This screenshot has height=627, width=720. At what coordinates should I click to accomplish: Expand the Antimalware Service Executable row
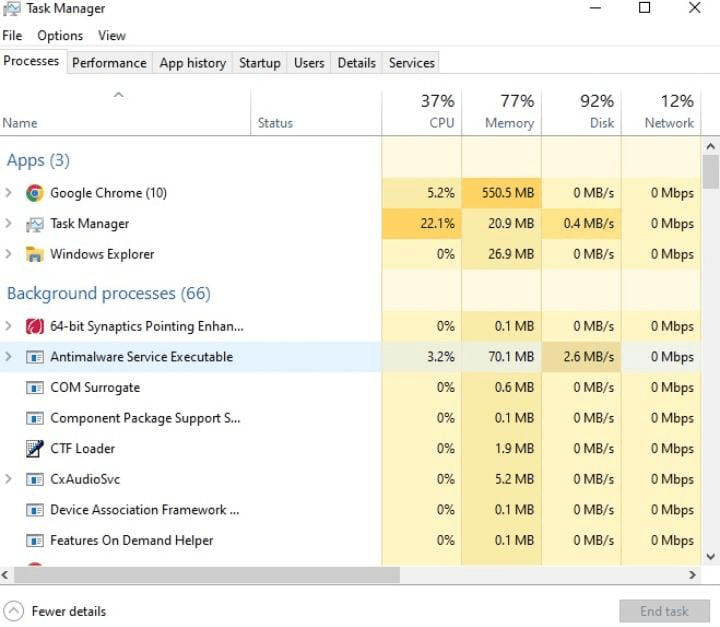click(x=9, y=357)
